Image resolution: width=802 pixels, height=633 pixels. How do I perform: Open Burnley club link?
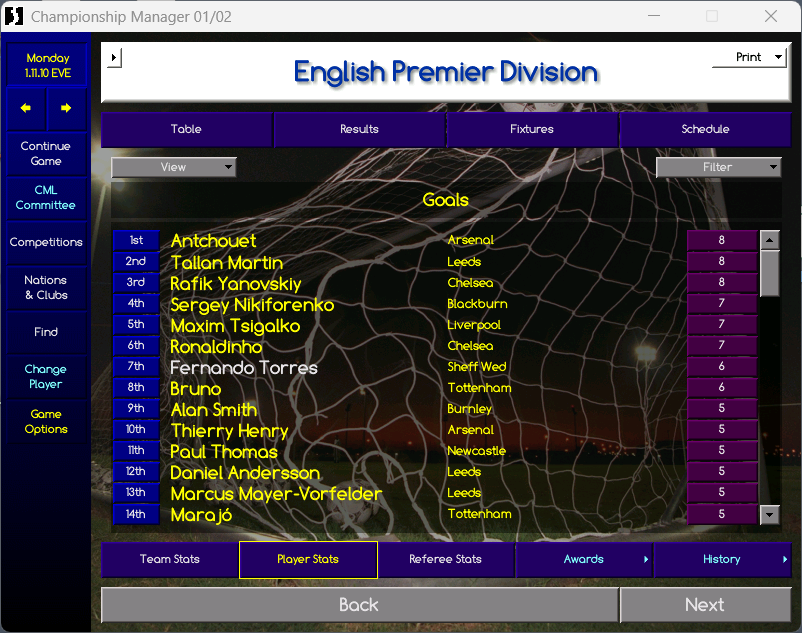470,409
